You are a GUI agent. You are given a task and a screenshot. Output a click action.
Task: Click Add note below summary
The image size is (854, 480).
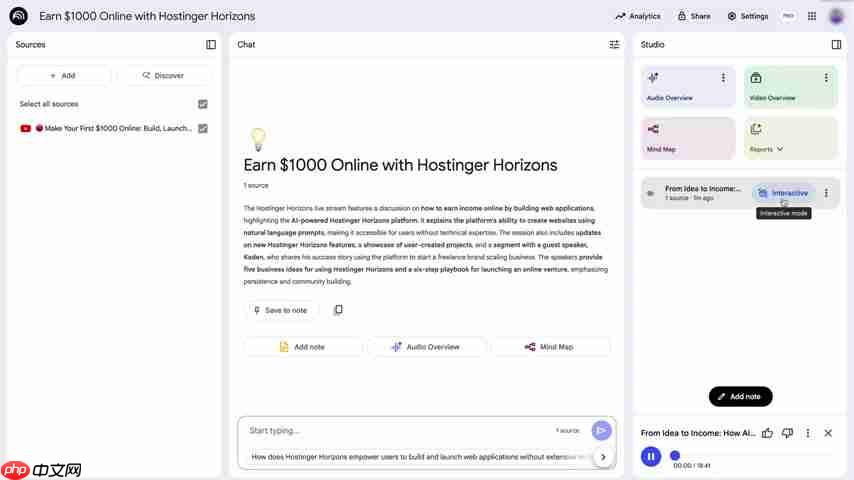(302, 347)
